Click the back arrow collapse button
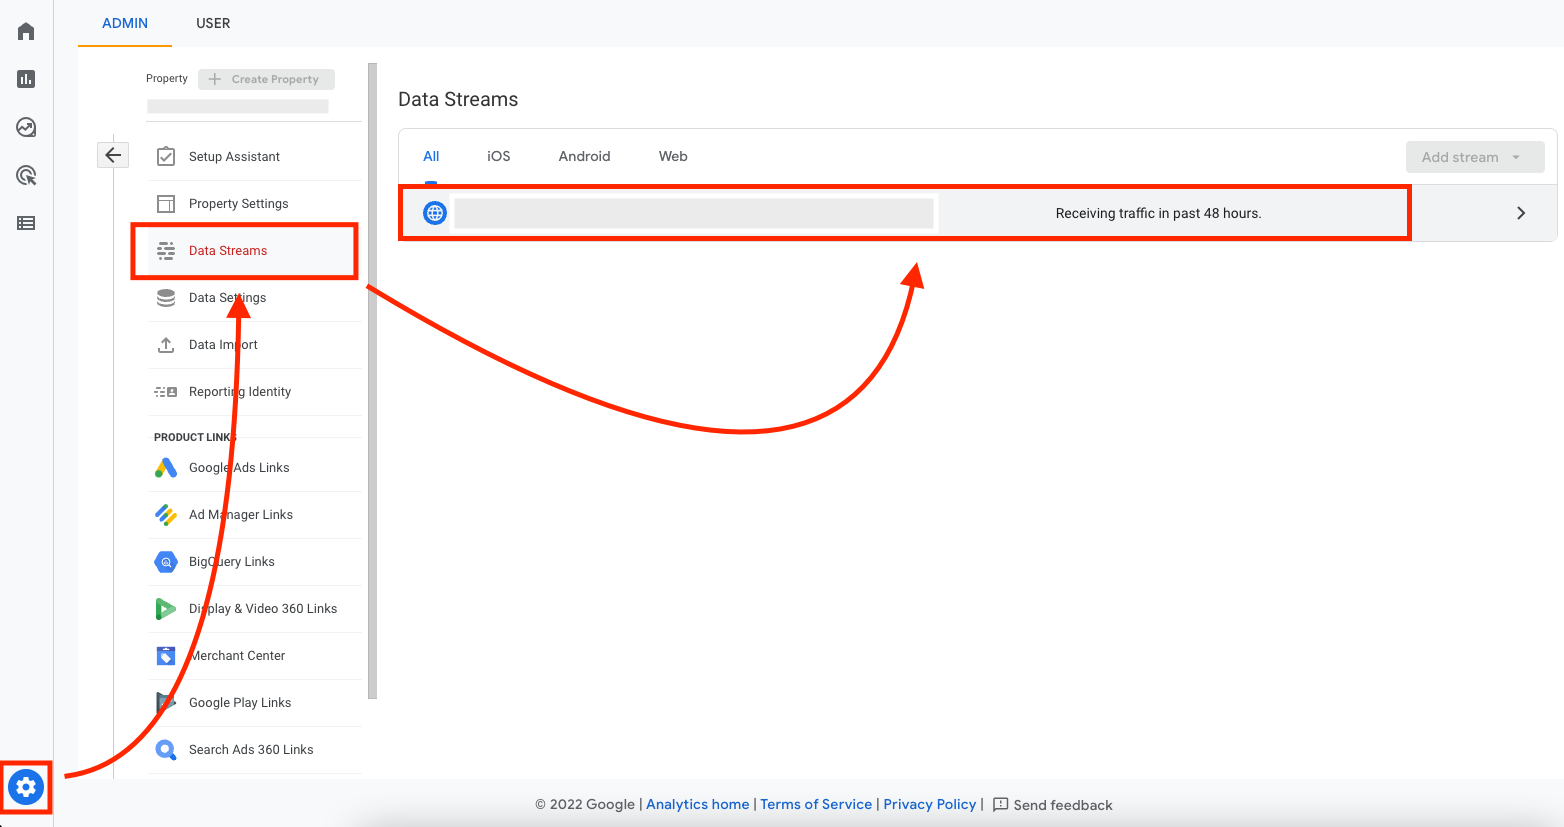The width and height of the screenshot is (1564, 827). pyautogui.click(x=113, y=155)
